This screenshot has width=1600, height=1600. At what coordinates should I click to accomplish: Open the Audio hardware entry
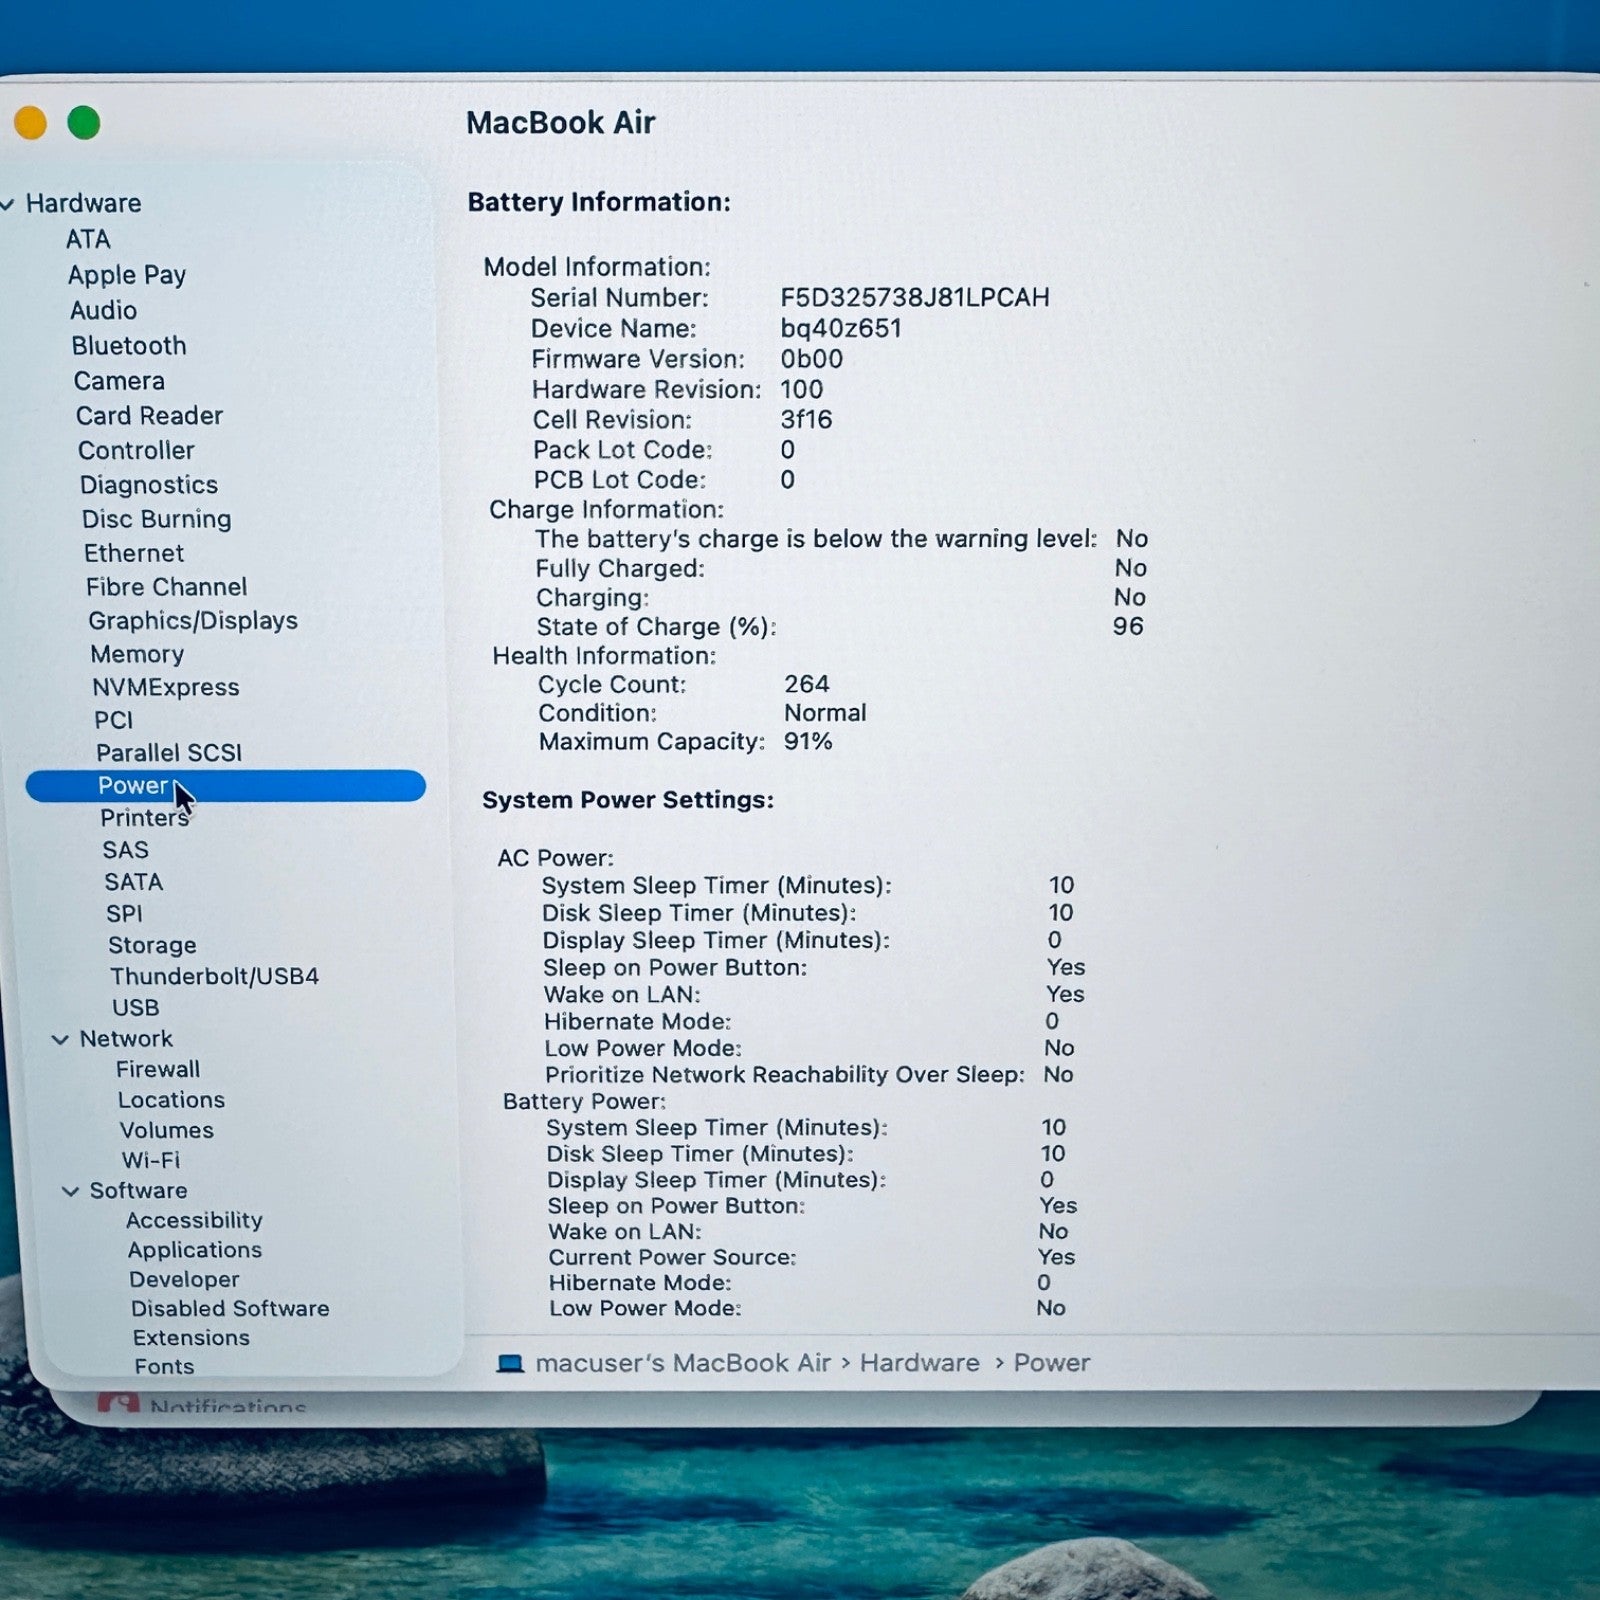click(x=103, y=310)
